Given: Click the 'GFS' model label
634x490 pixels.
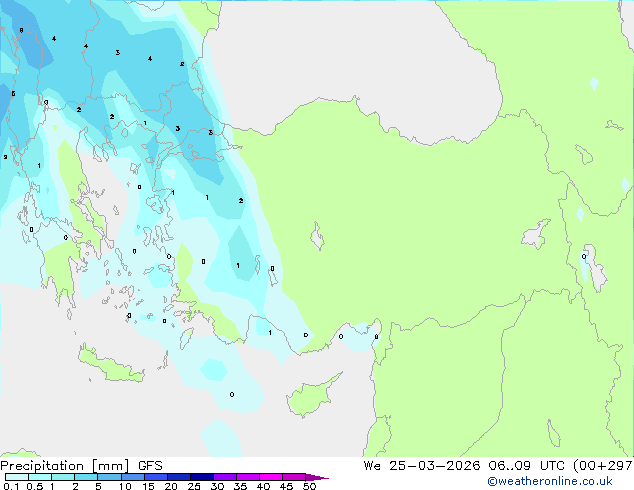Looking at the screenshot, I should pyautogui.click(x=150, y=466).
